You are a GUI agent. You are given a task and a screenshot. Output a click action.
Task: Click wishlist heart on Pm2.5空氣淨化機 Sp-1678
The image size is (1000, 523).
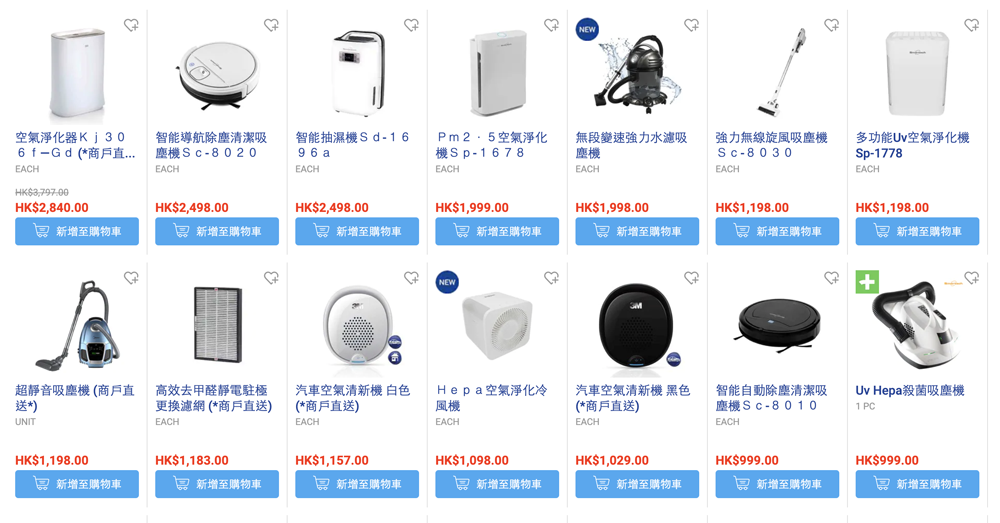[552, 25]
